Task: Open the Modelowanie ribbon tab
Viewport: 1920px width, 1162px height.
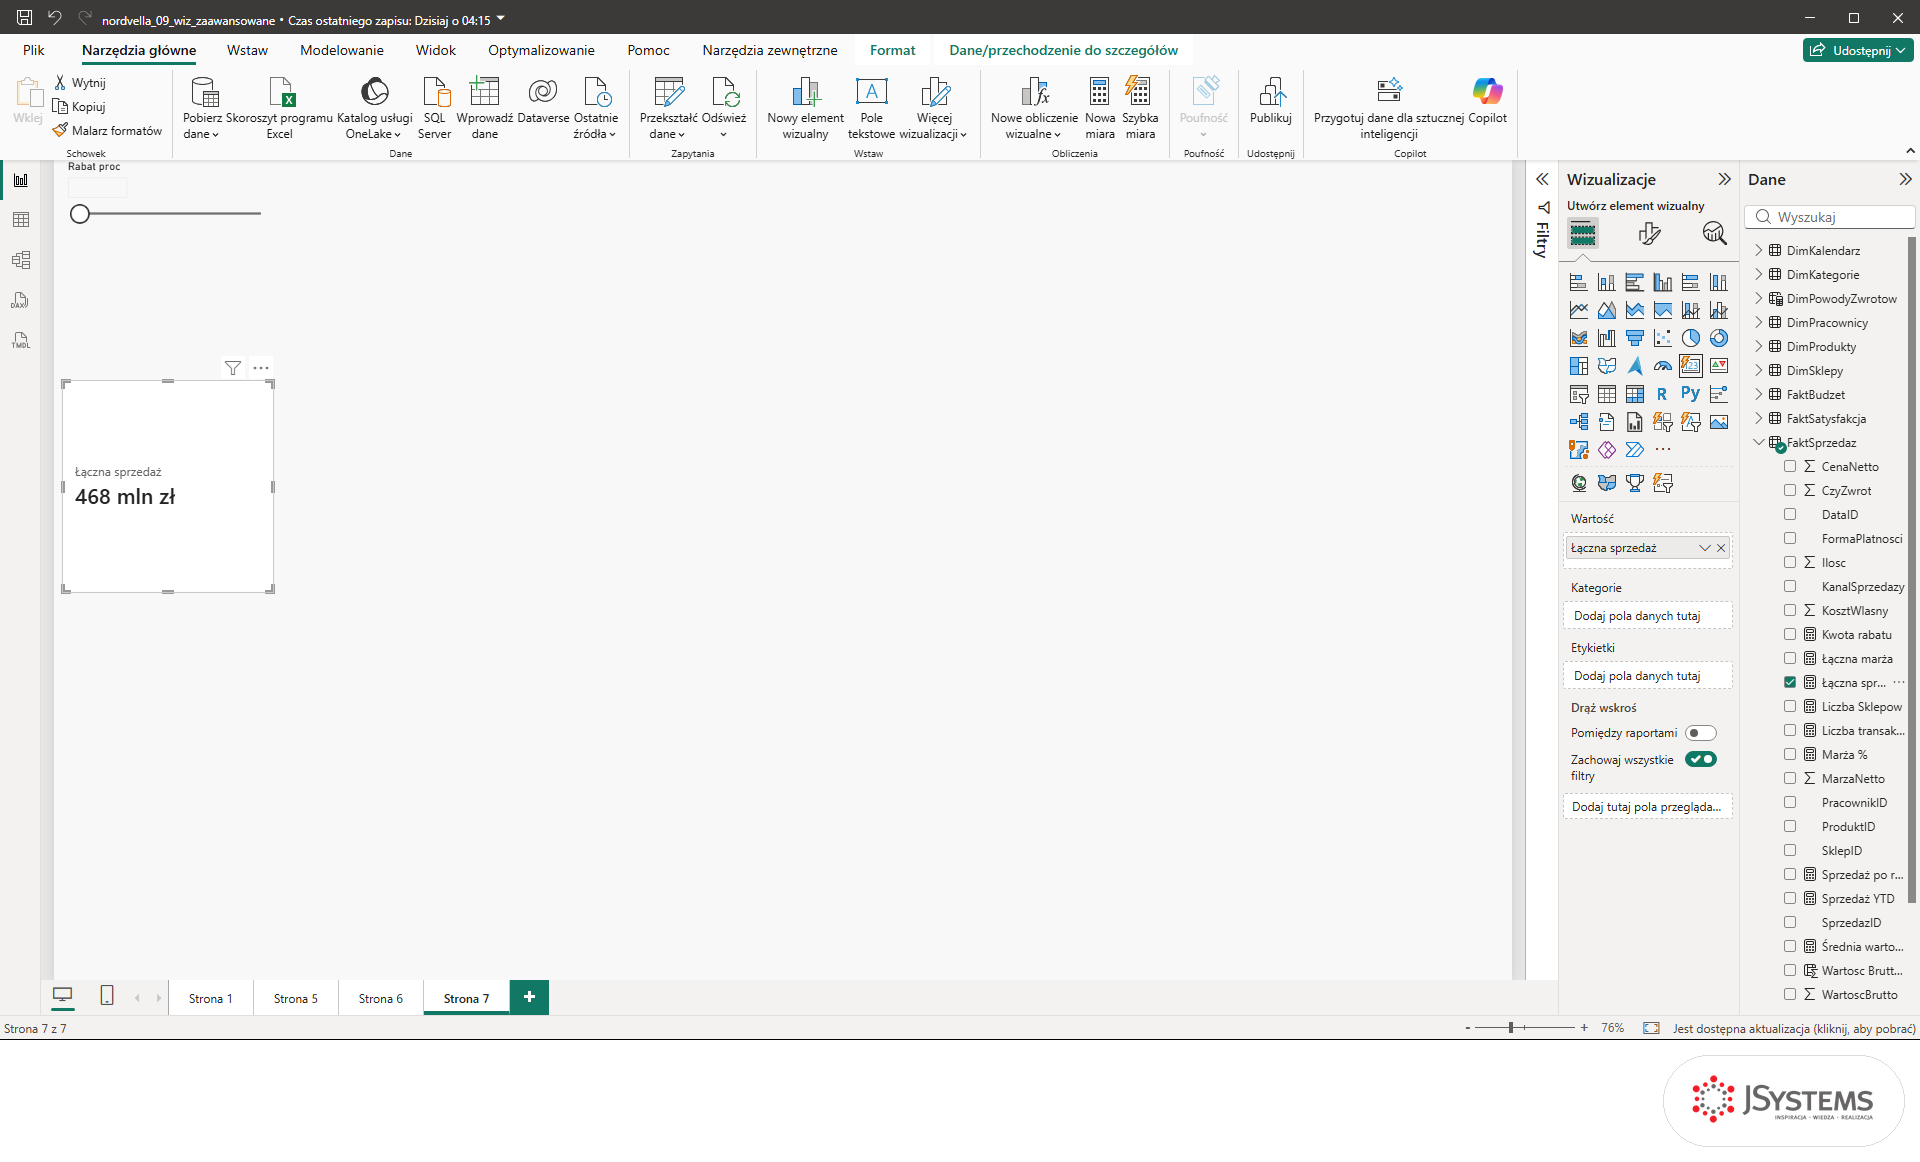Action: (x=342, y=50)
